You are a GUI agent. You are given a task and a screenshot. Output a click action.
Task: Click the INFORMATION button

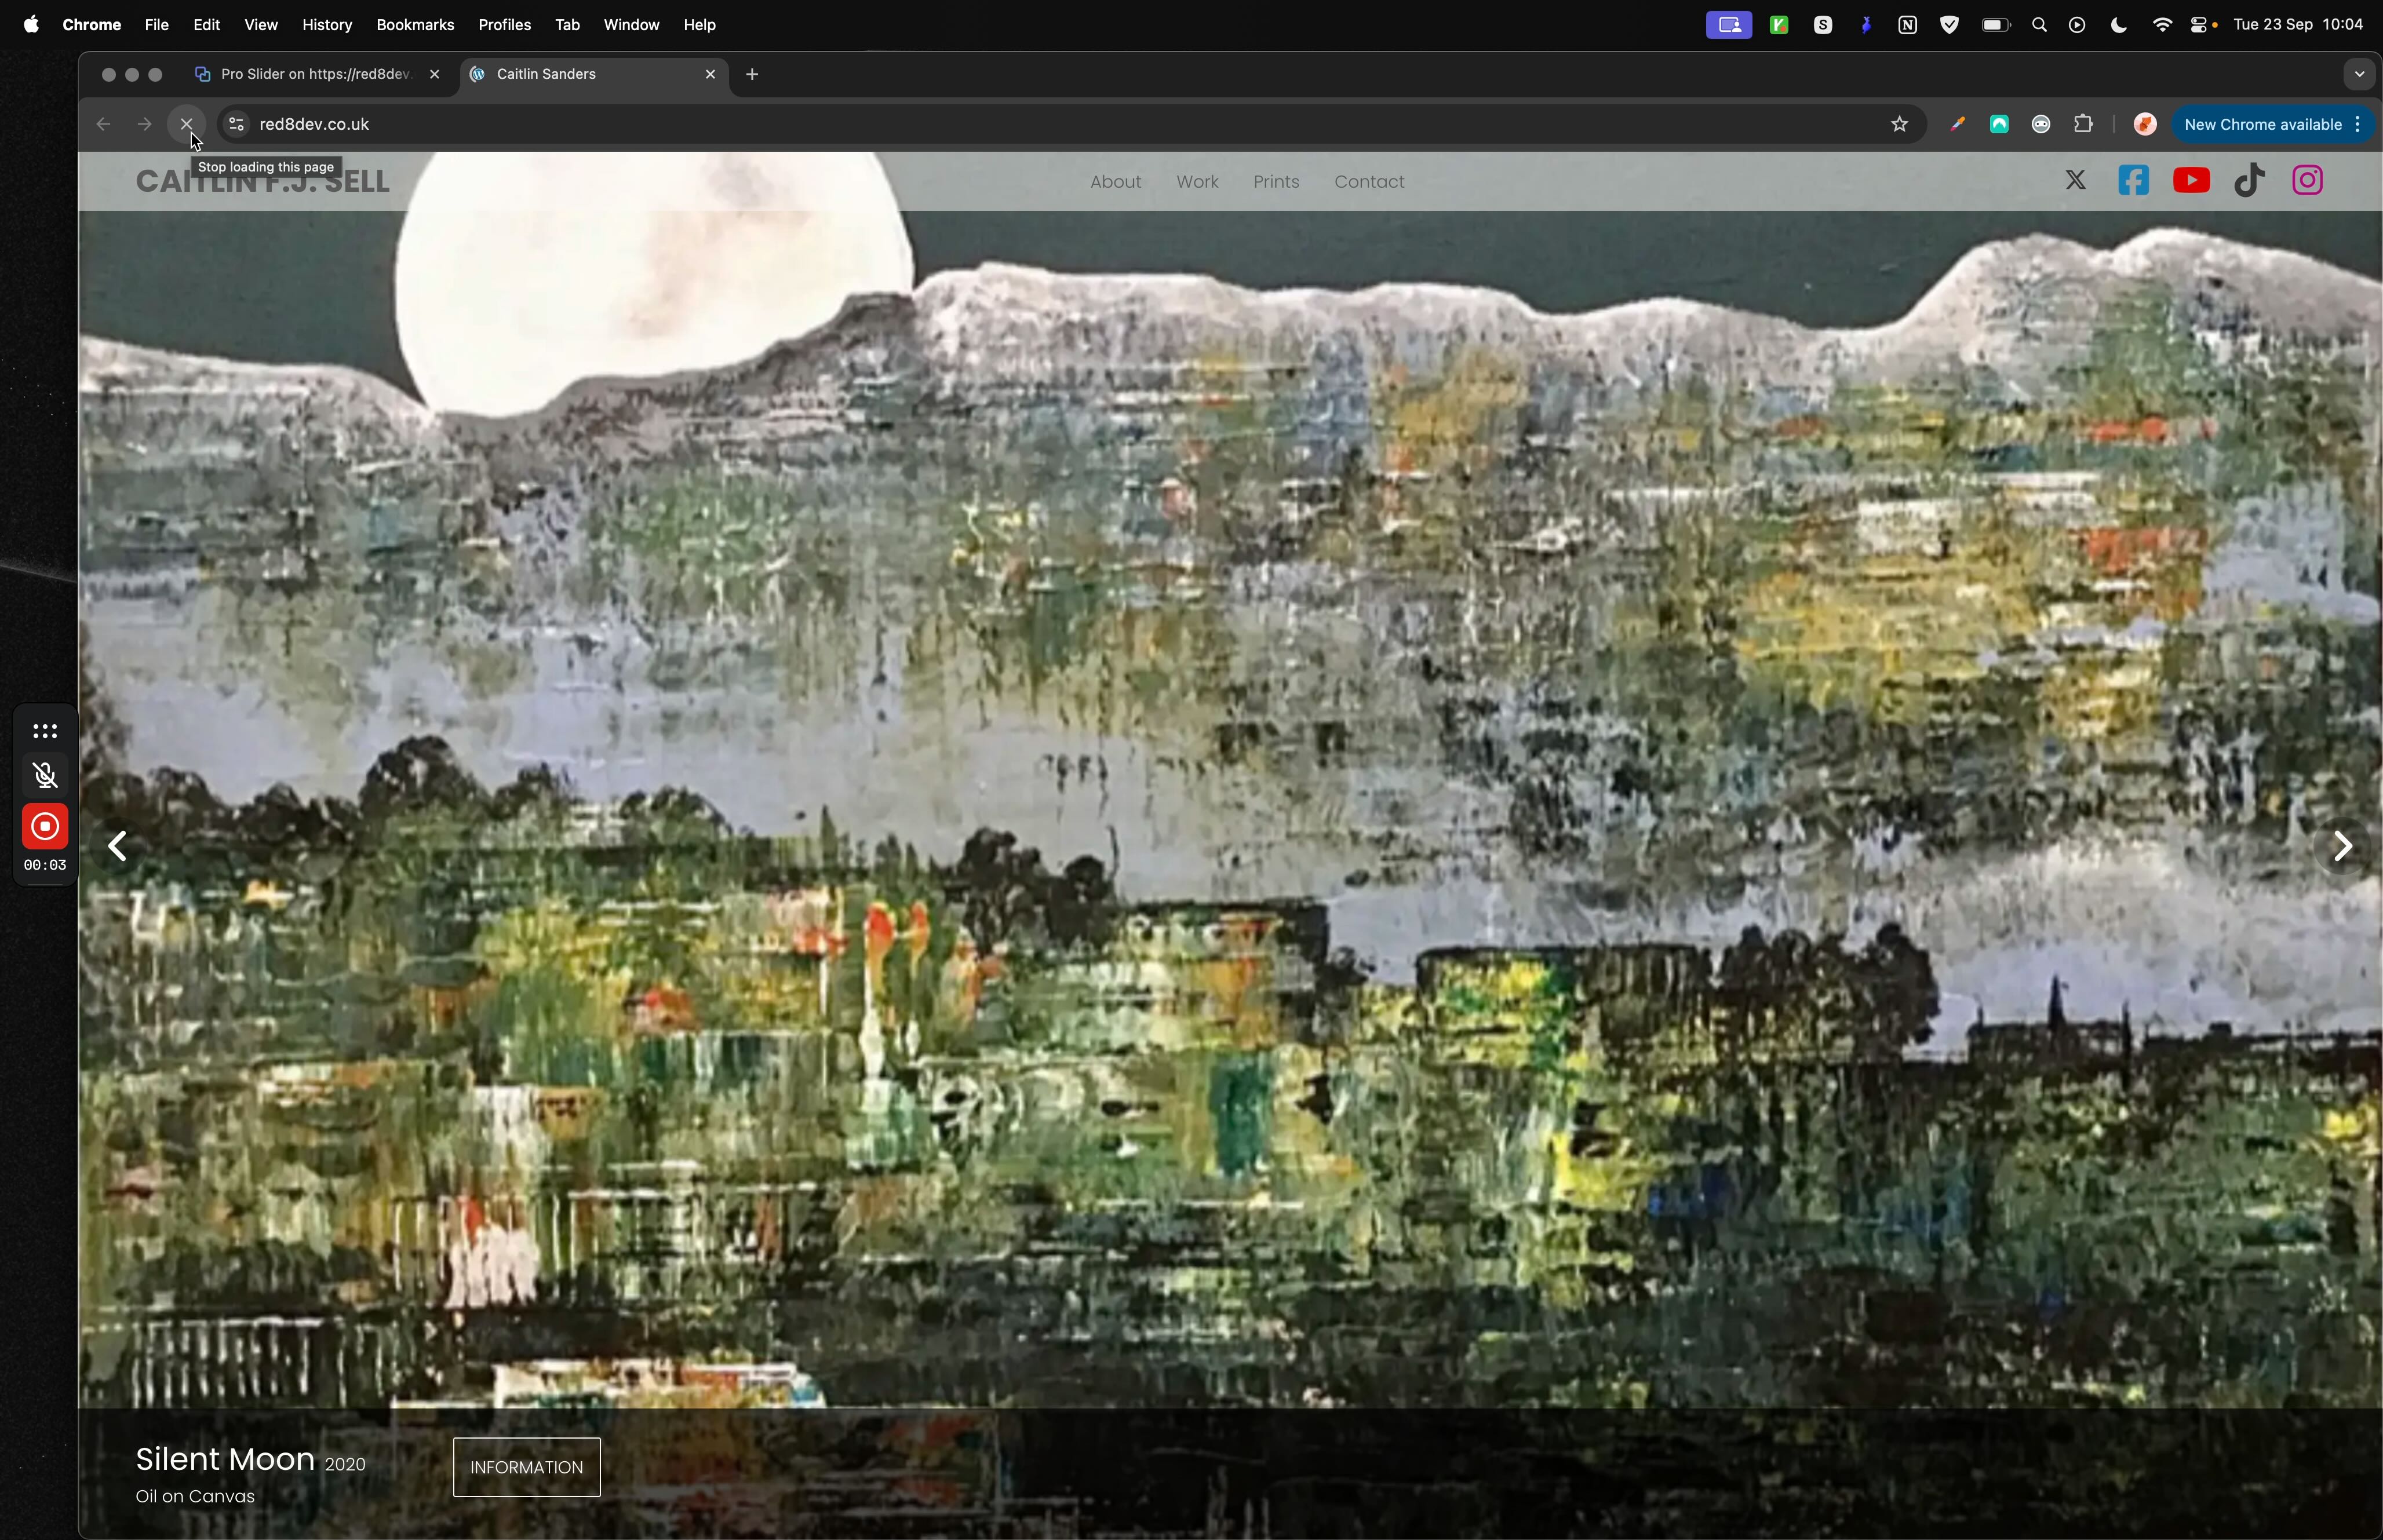(x=527, y=1467)
